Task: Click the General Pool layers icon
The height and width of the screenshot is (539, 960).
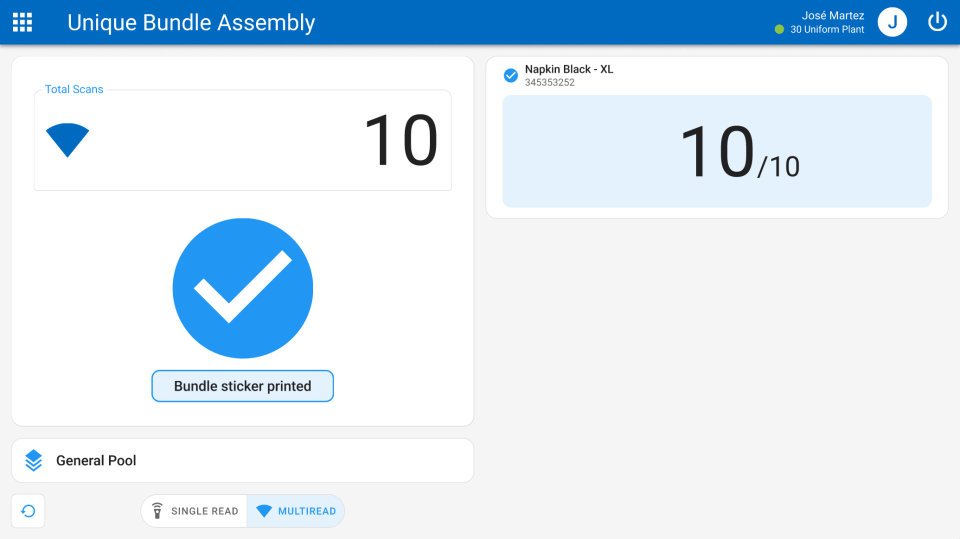Action: pos(34,460)
